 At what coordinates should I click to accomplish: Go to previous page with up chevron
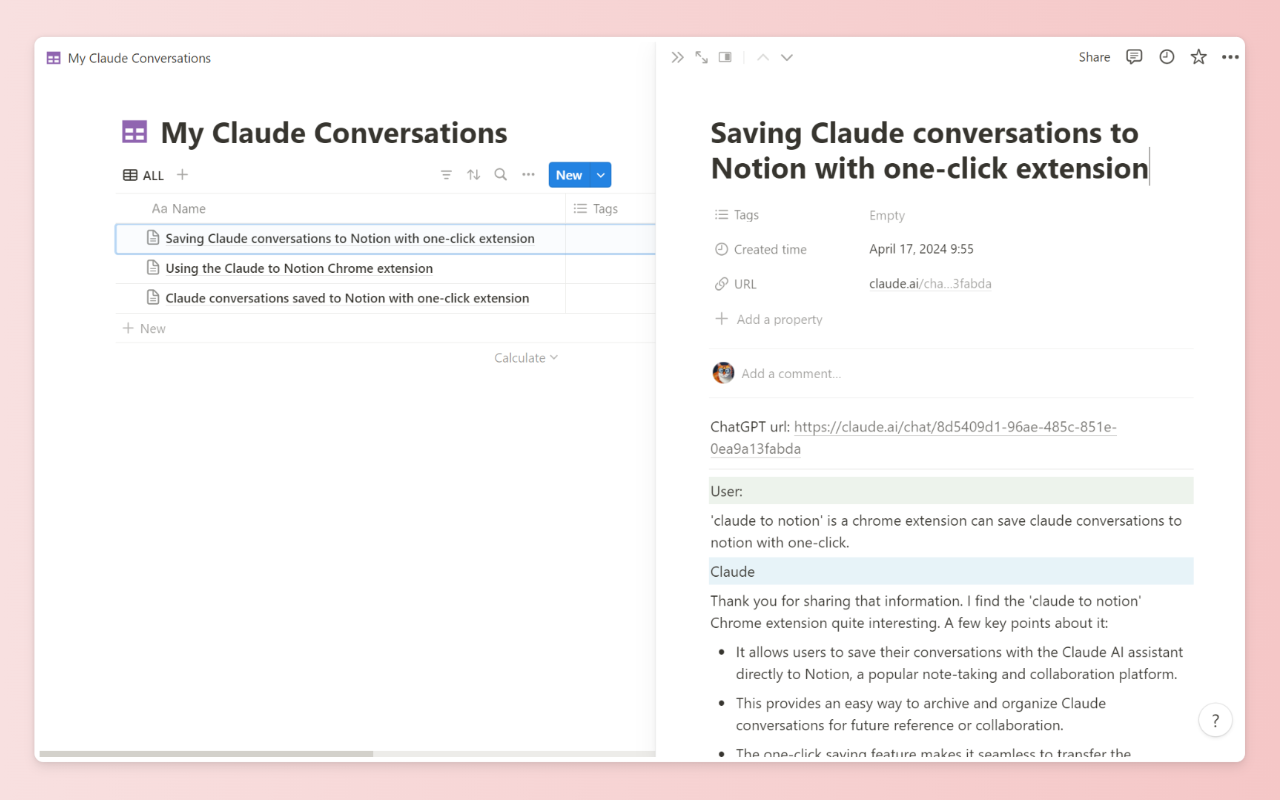(763, 57)
